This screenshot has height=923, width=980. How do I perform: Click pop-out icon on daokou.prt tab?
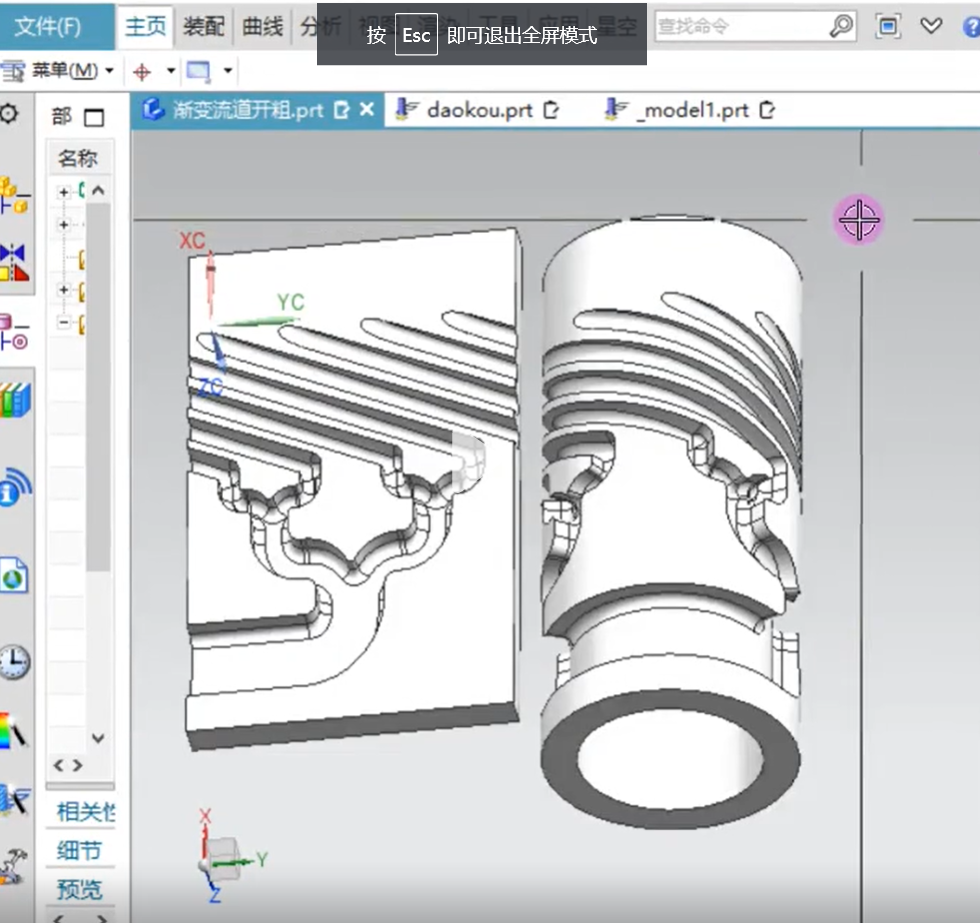pos(551,110)
